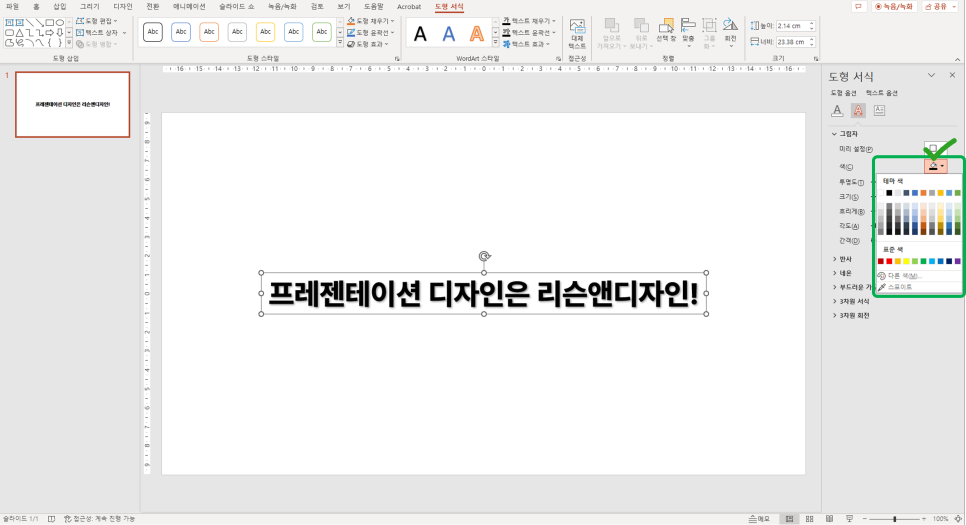This screenshot has height=525, width=966.
Task: Click the 녹음/녹화 (Record) button at top right
Action: click(895, 7)
